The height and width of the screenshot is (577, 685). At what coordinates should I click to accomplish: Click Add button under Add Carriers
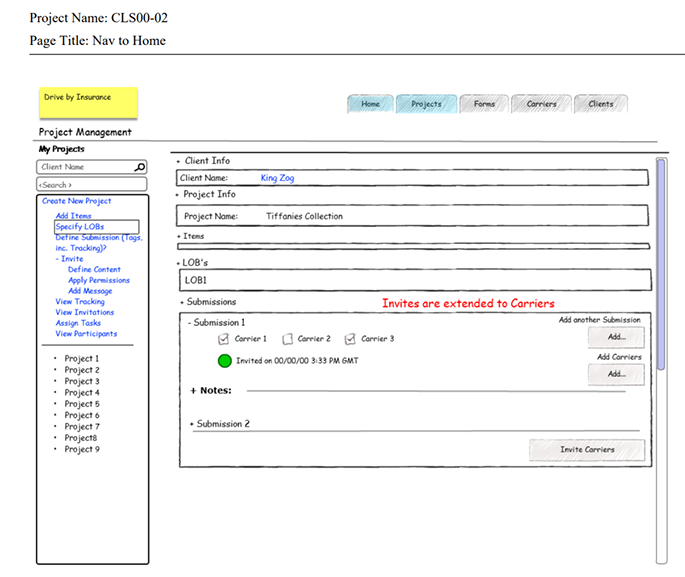(x=617, y=374)
